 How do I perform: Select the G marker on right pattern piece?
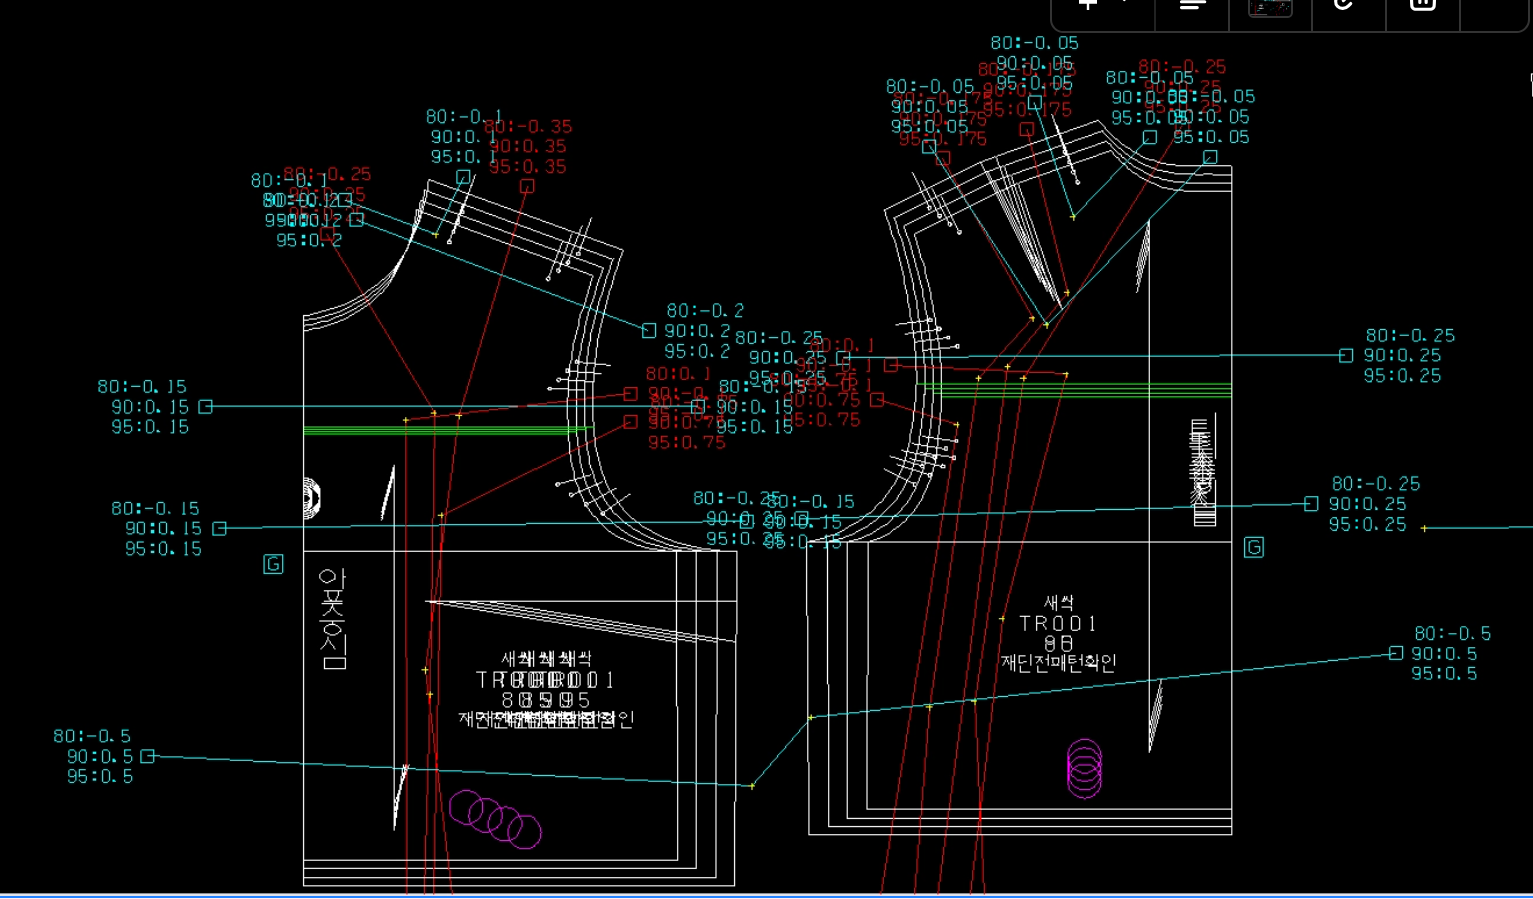(1254, 547)
